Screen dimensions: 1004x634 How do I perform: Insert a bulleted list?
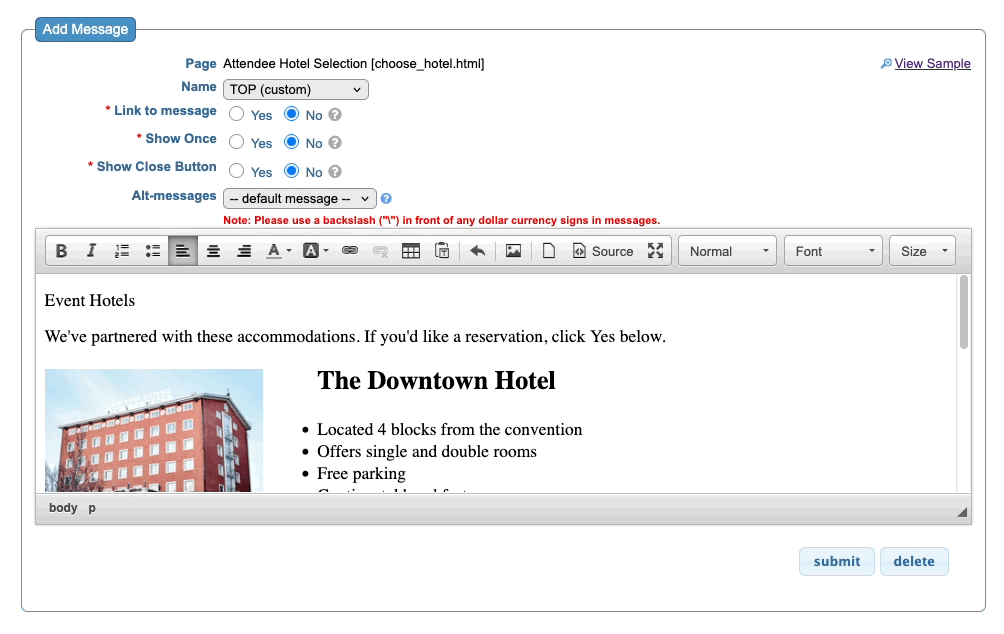coord(152,251)
